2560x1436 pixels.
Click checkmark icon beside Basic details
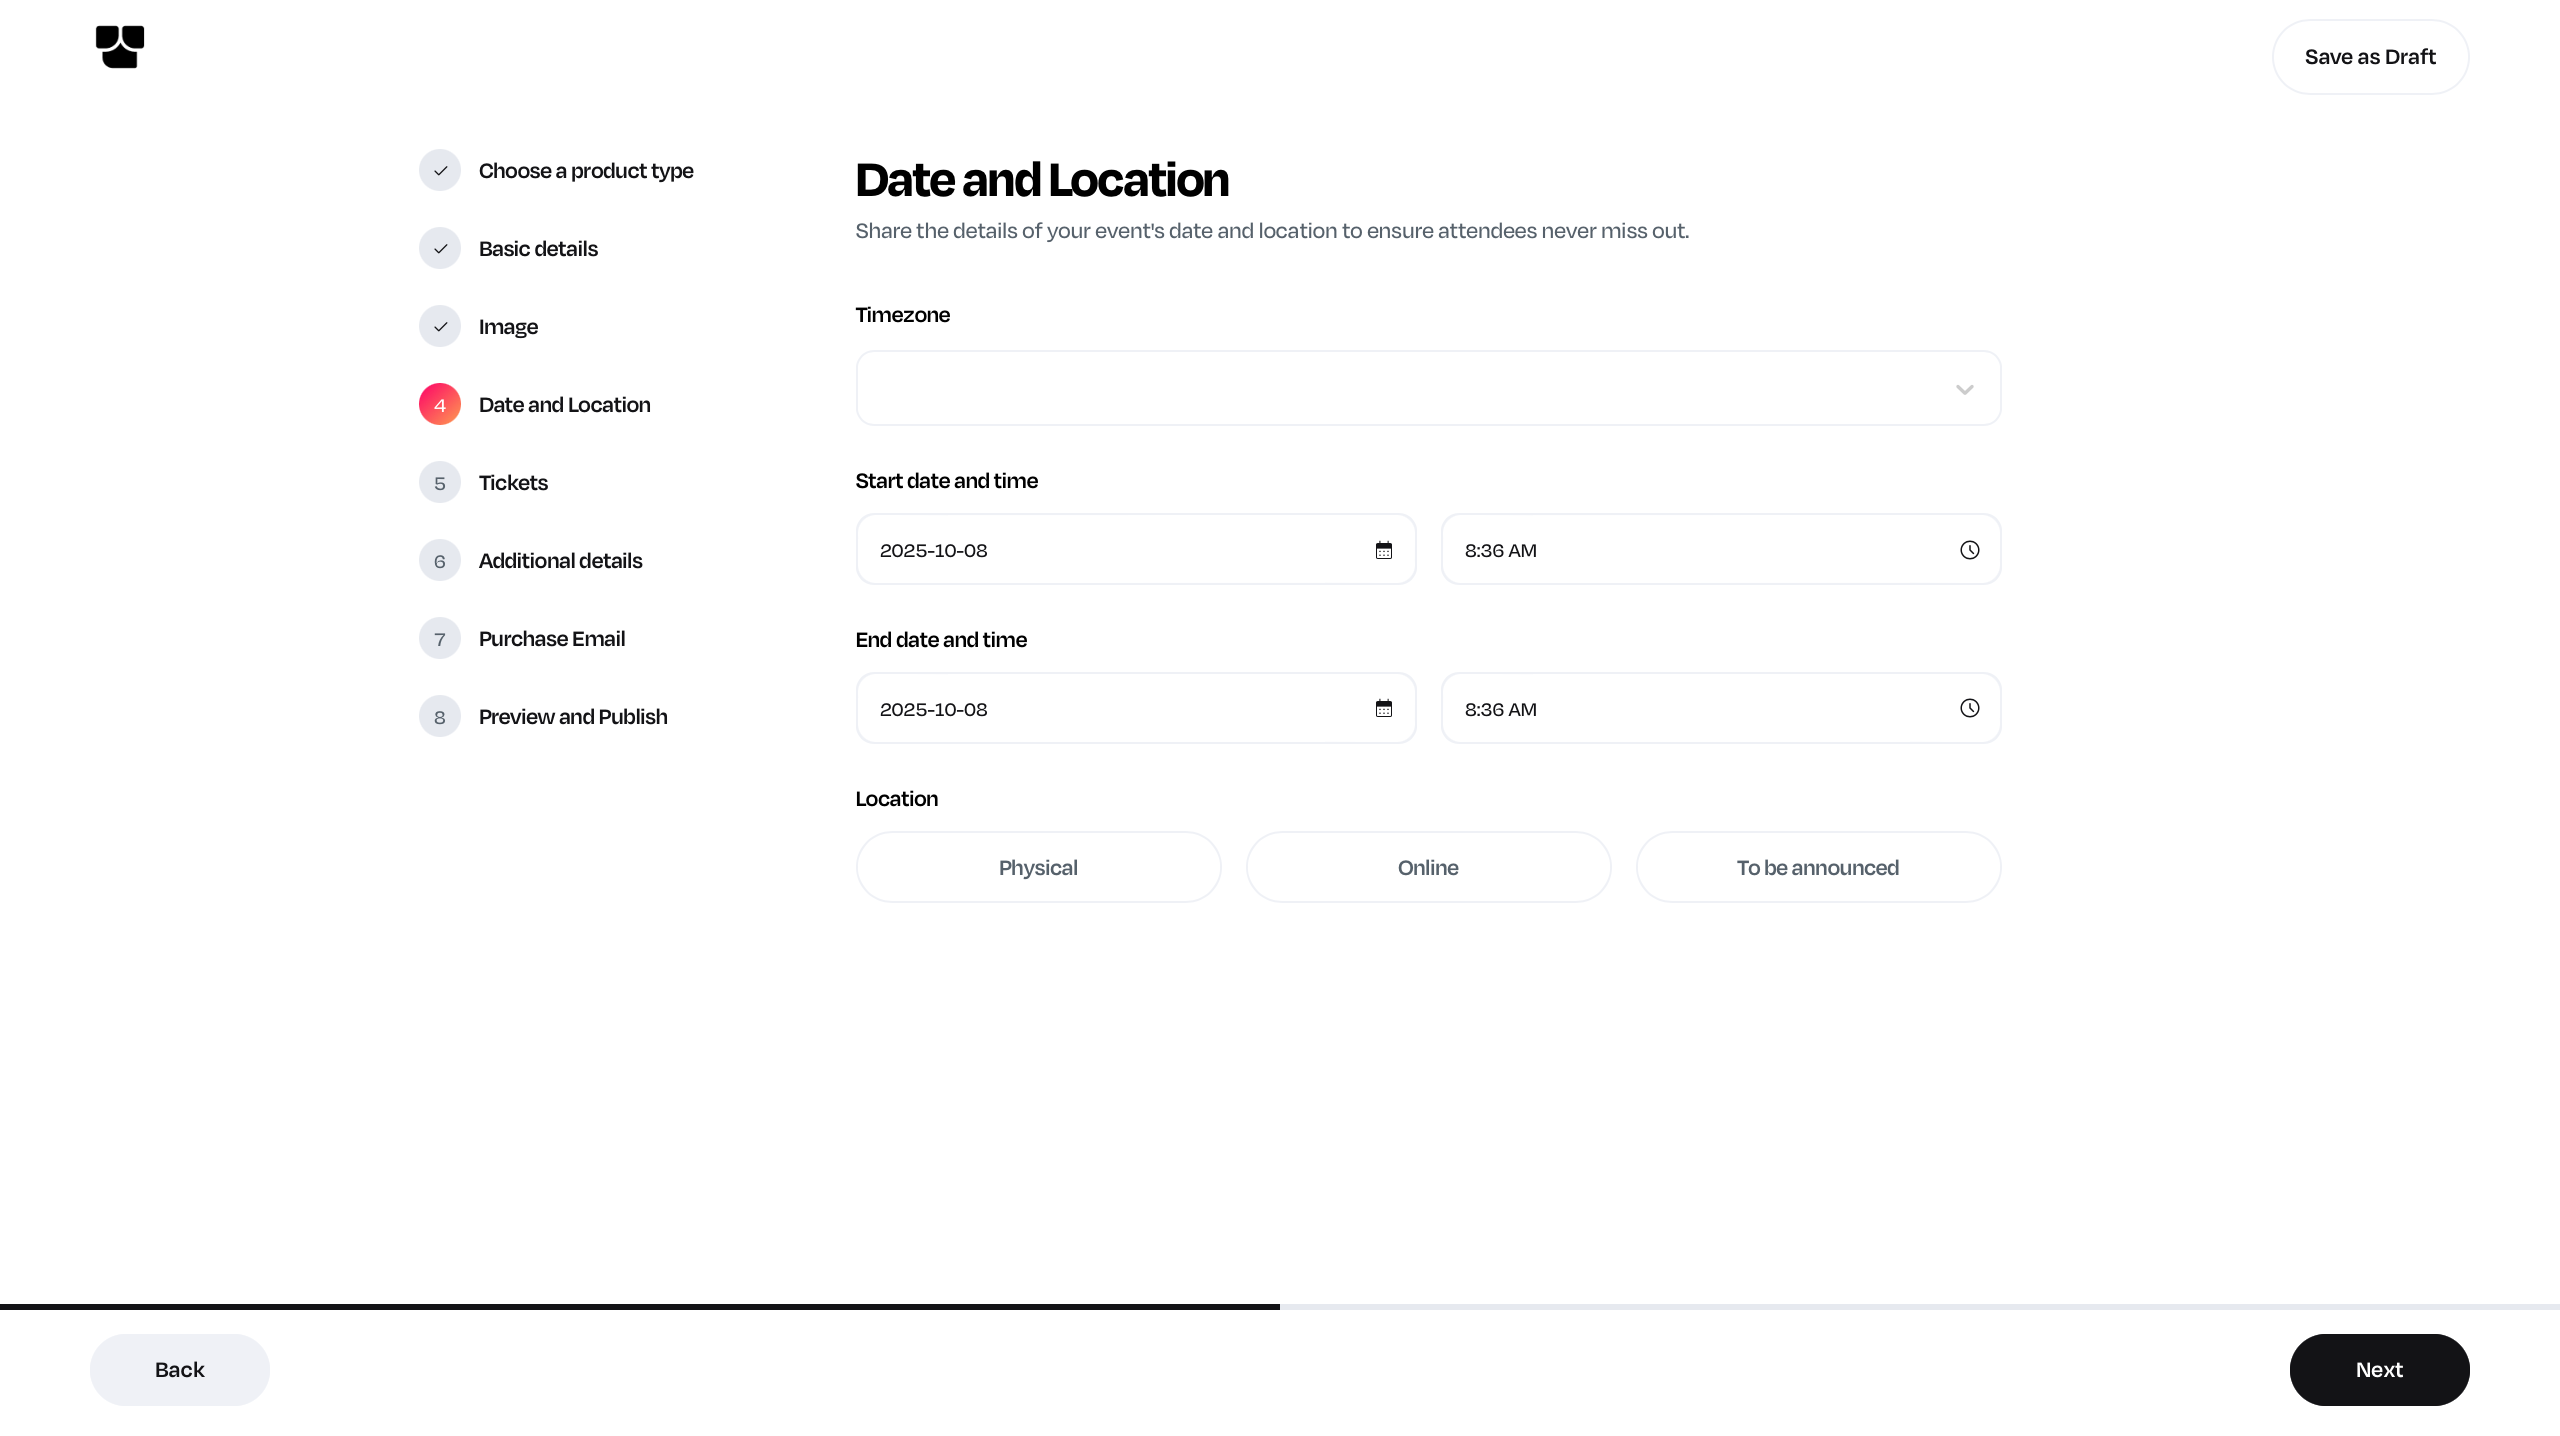[x=440, y=249]
